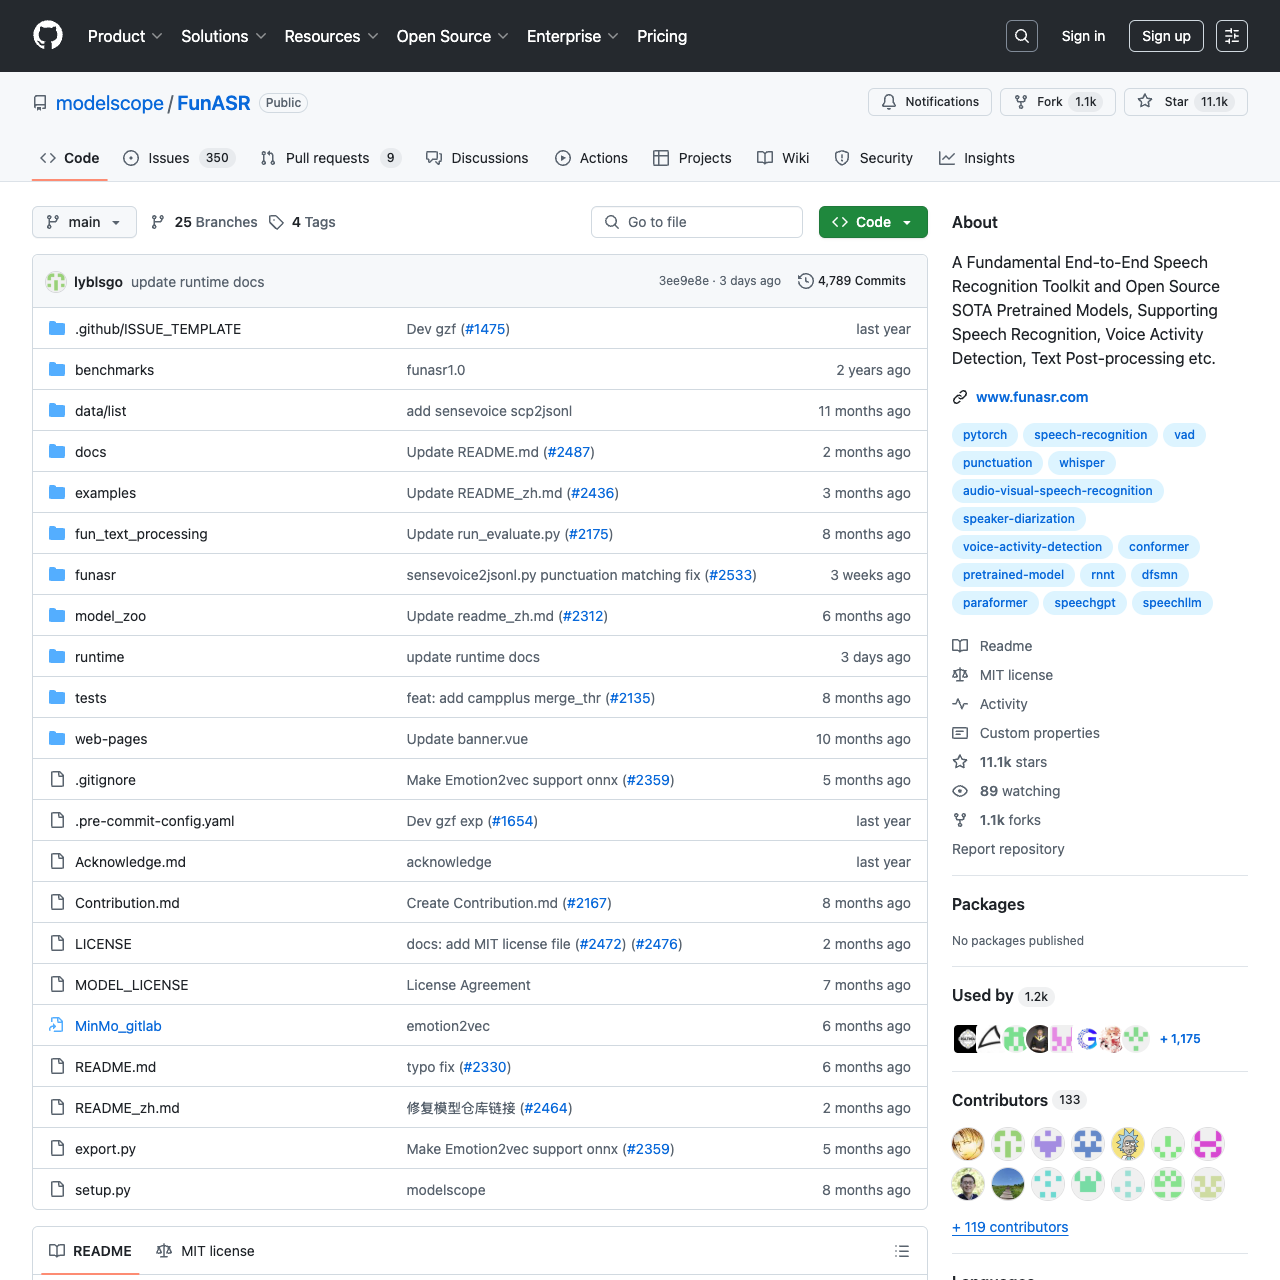Switch to the Discussions tab

tap(477, 158)
